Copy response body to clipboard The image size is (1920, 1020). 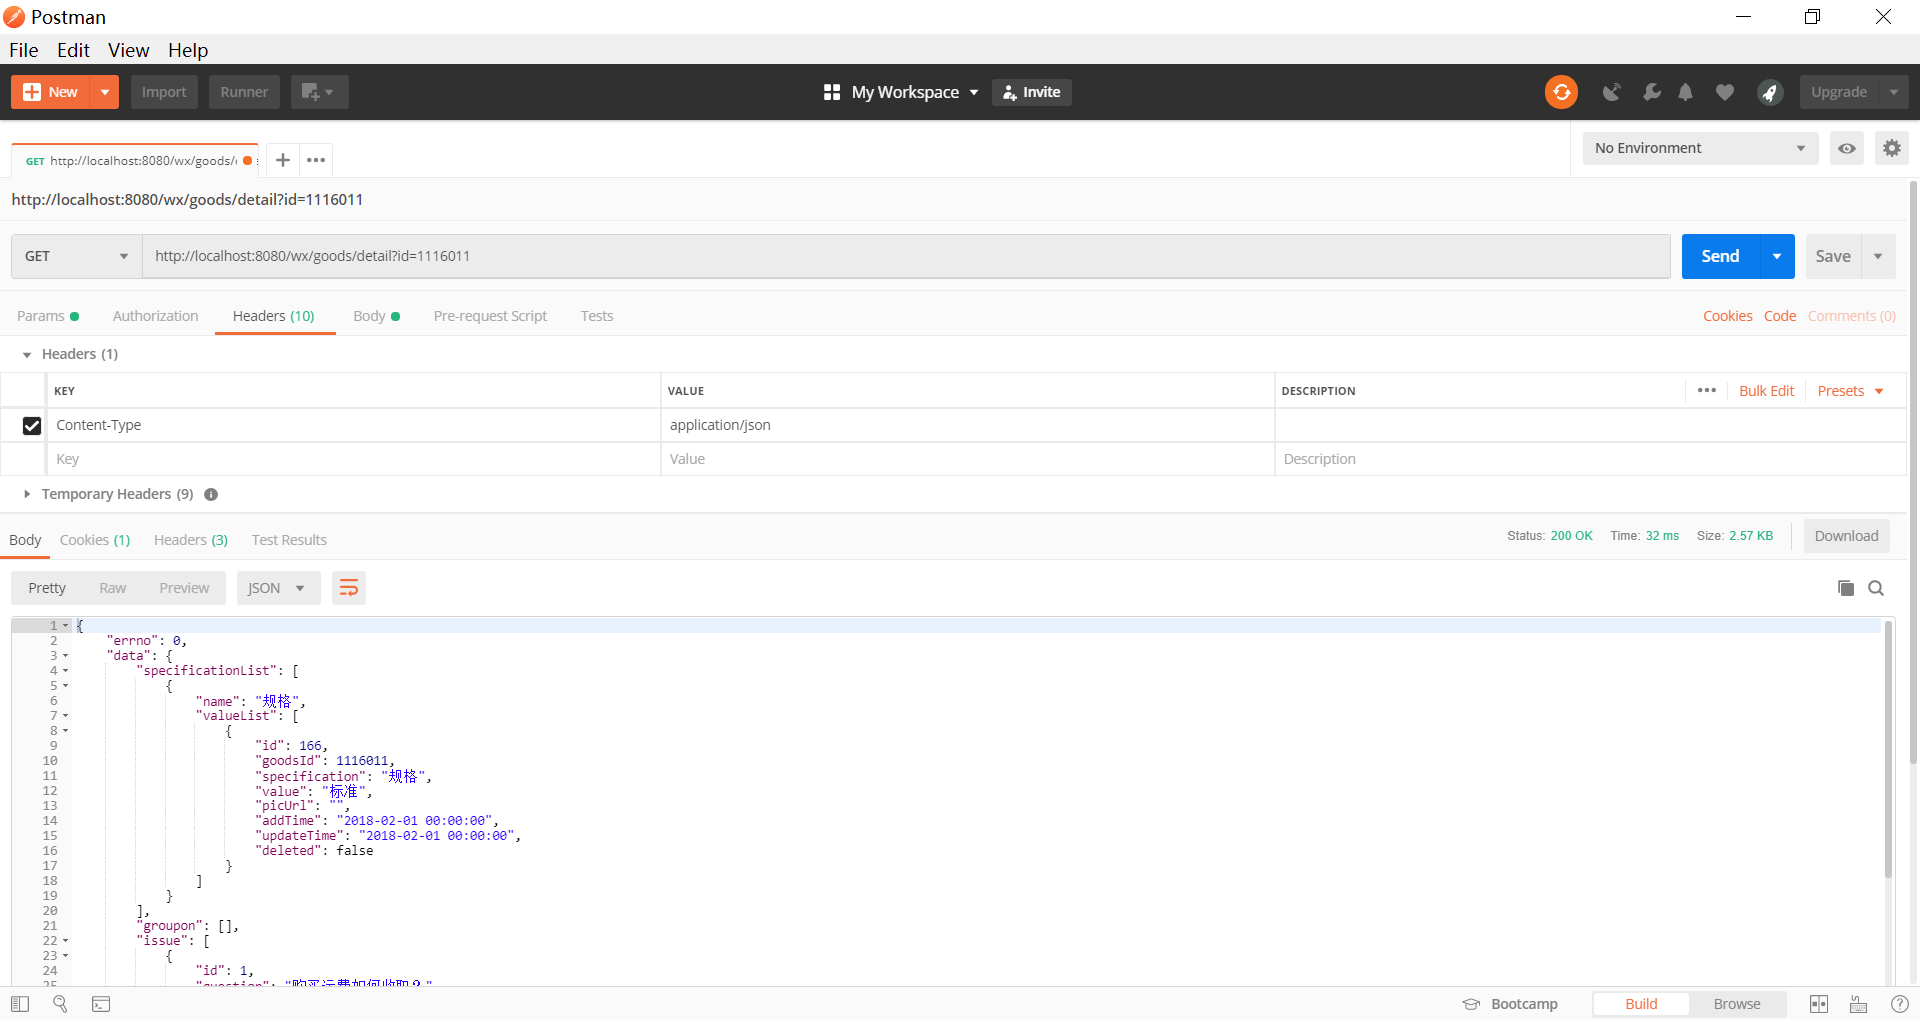click(x=1845, y=588)
